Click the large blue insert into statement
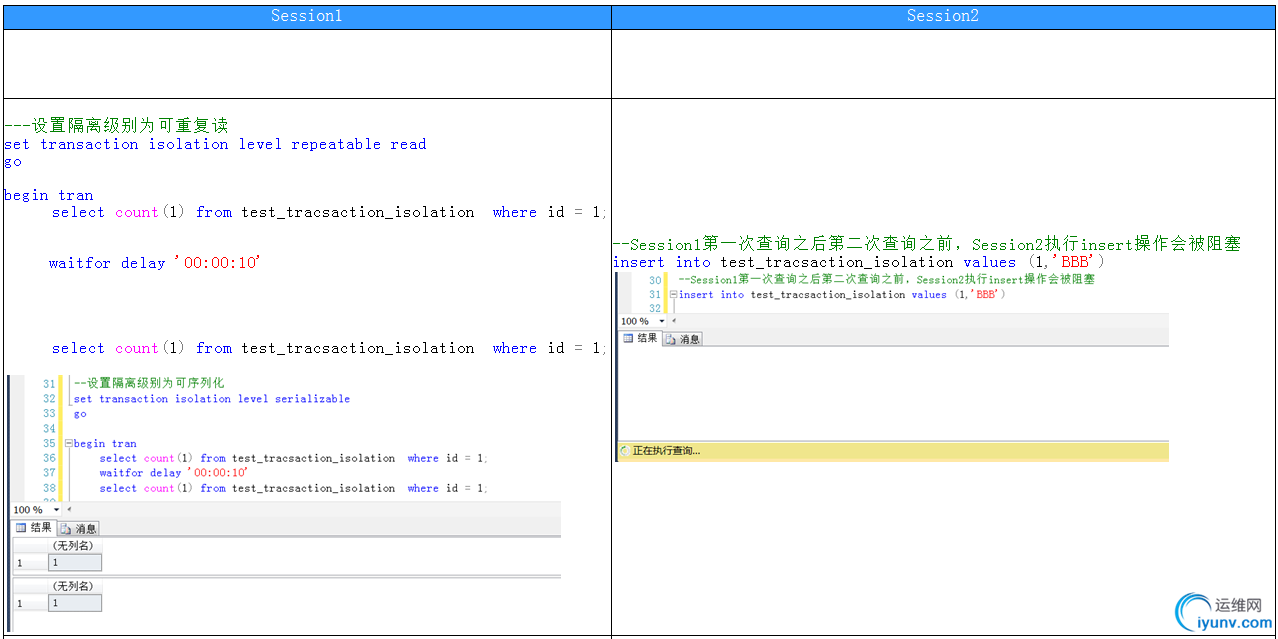Viewport: 1278px width, 639px height. tap(859, 262)
